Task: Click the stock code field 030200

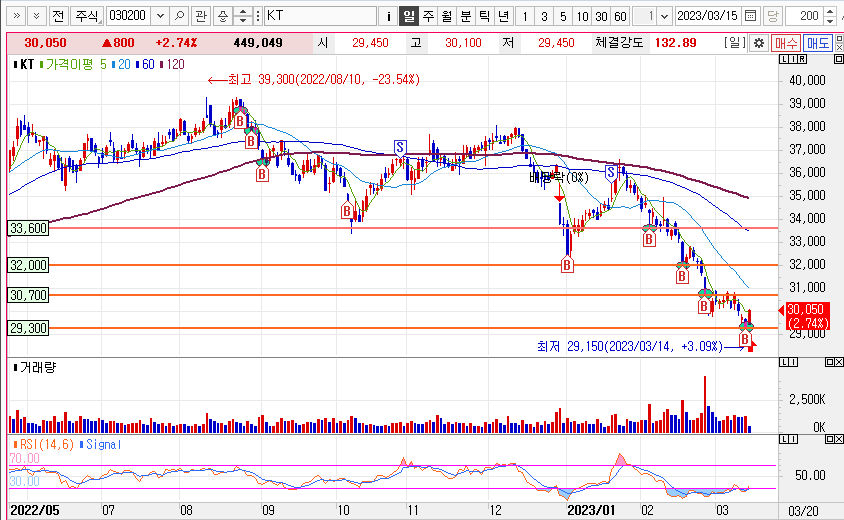Action: point(129,16)
